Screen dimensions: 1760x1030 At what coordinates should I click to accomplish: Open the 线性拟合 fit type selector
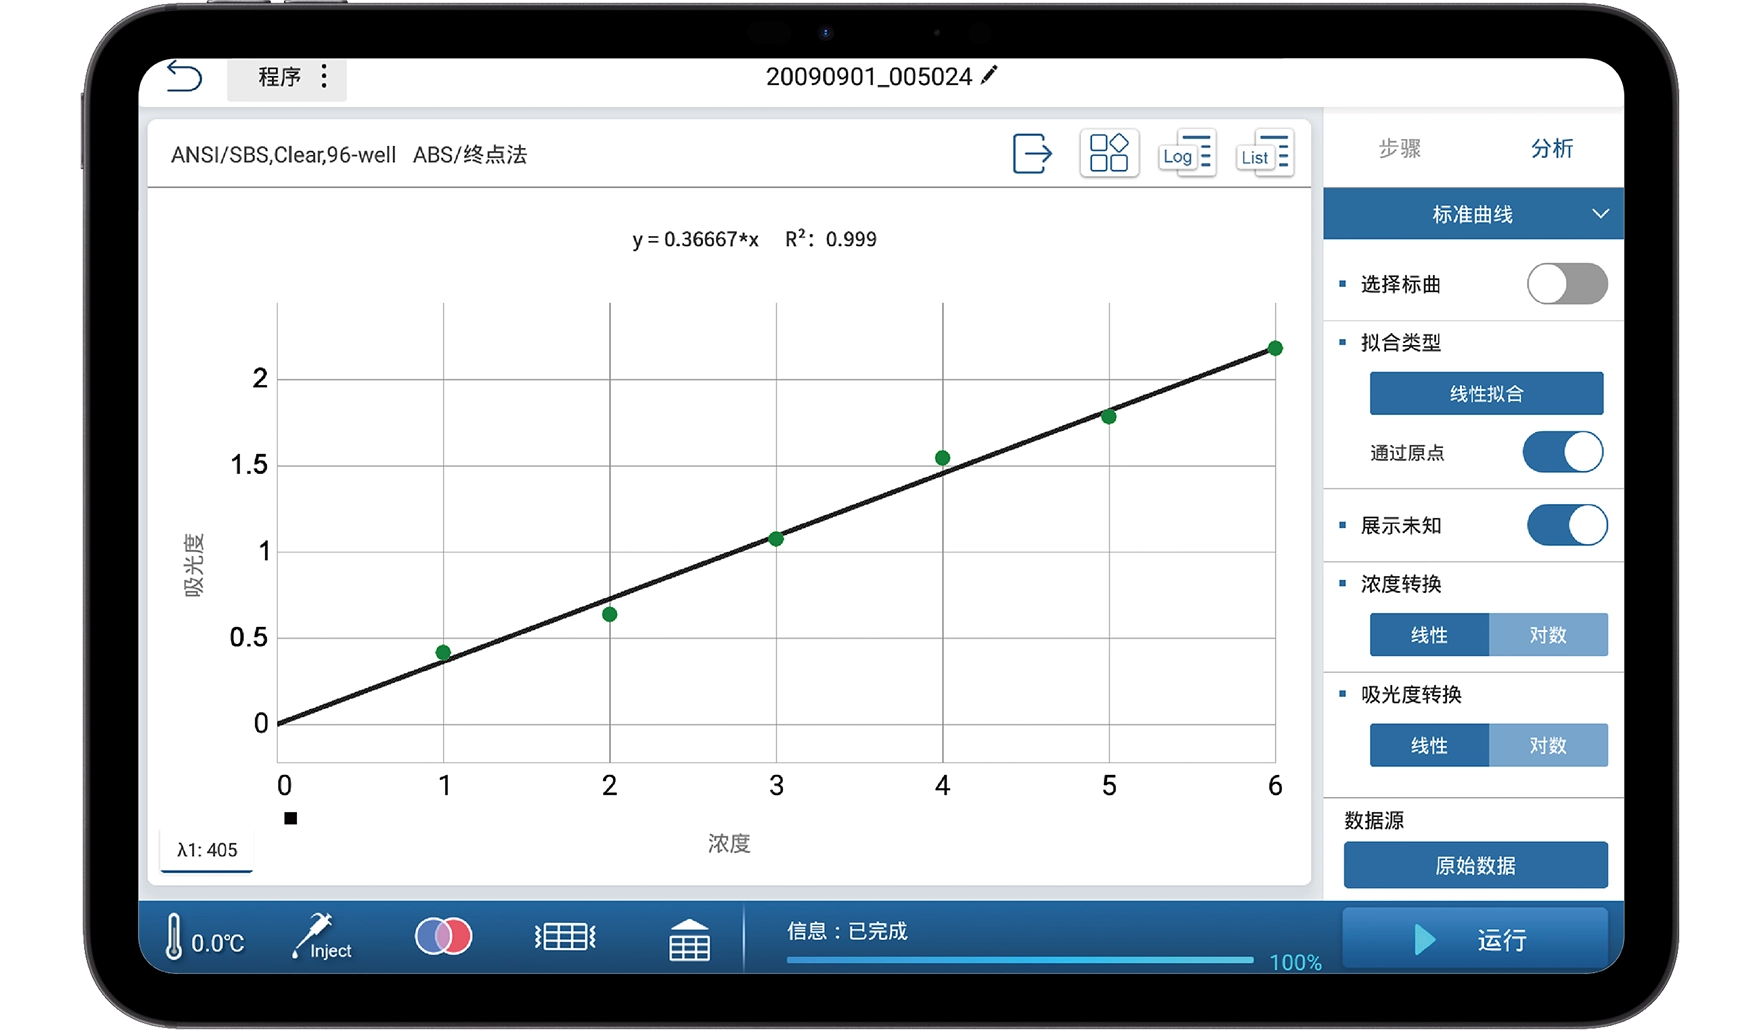pos(1486,393)
